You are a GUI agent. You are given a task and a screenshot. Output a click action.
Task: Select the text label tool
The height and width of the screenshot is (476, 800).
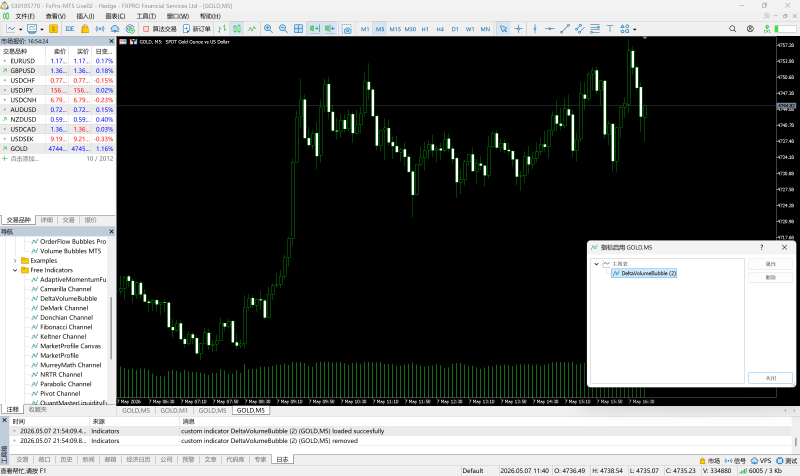pyautogui.click(x=610, y=29)
